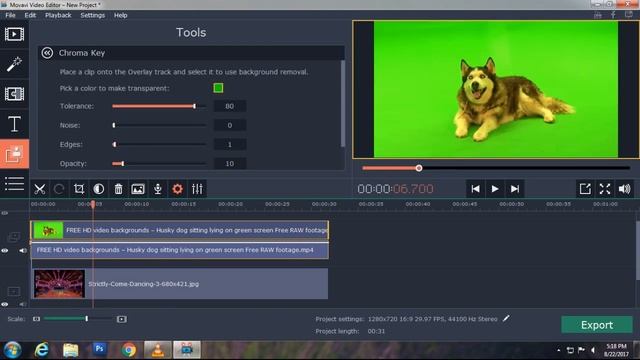Viewport: 640px width, 360px height.
Task: Open Photoshop from the taskbar
Action: pos(99,349)
